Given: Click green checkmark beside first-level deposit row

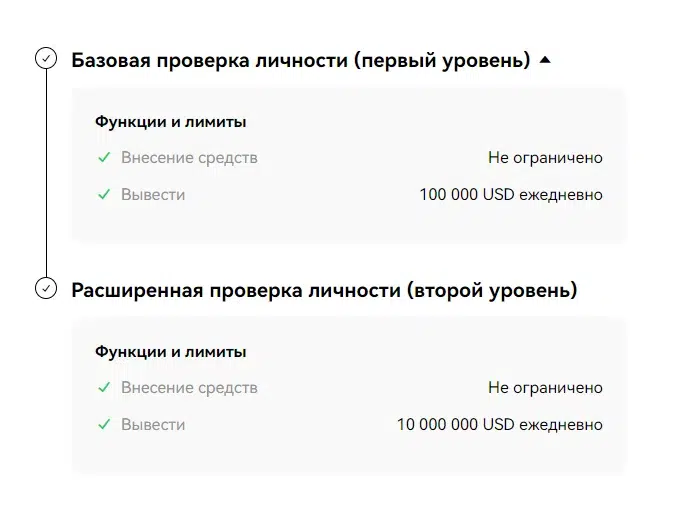Looking at the screenshot, I should 104,157.
